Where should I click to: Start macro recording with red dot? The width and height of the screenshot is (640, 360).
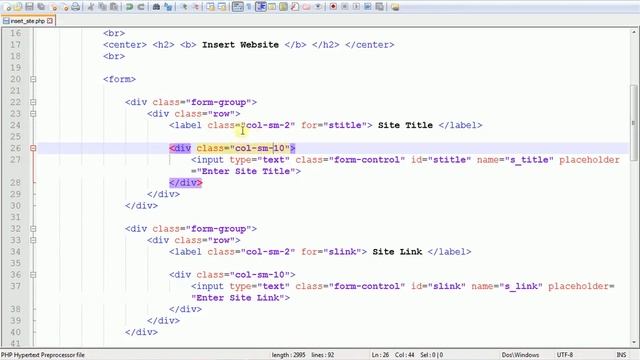333,7
